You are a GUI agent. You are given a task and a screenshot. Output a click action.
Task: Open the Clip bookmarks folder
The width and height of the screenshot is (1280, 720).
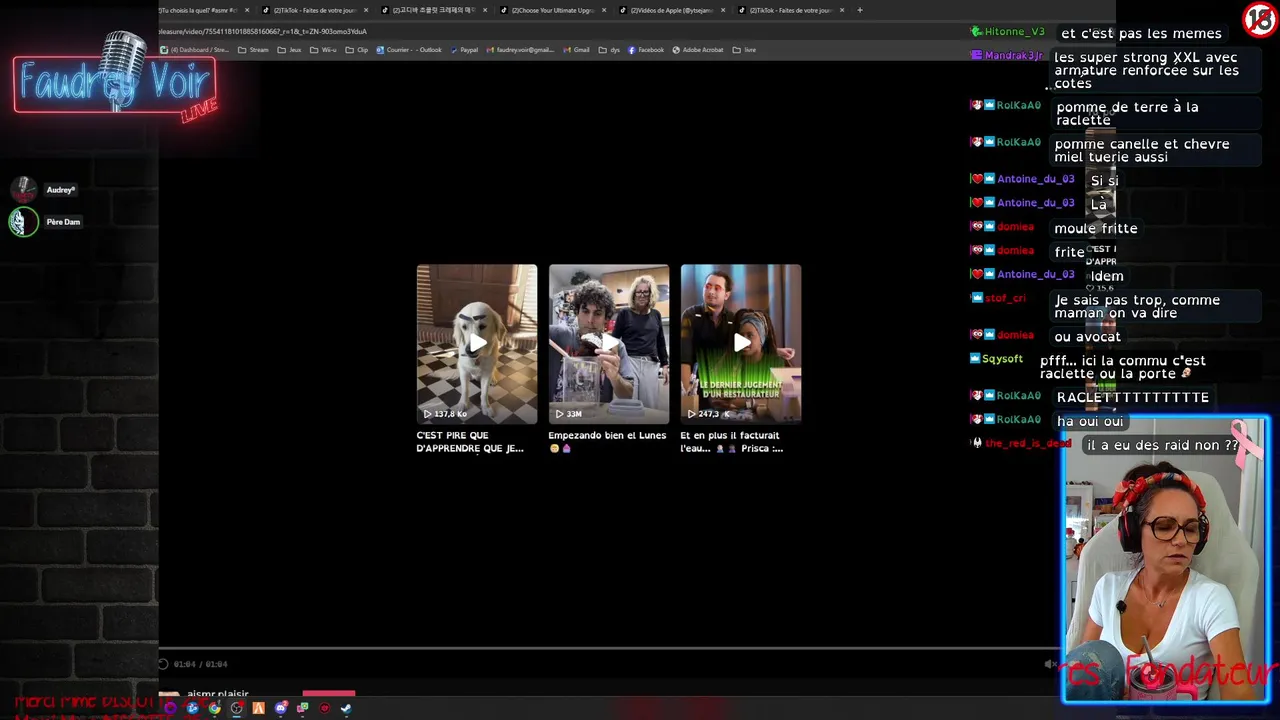tap(357, 50)
